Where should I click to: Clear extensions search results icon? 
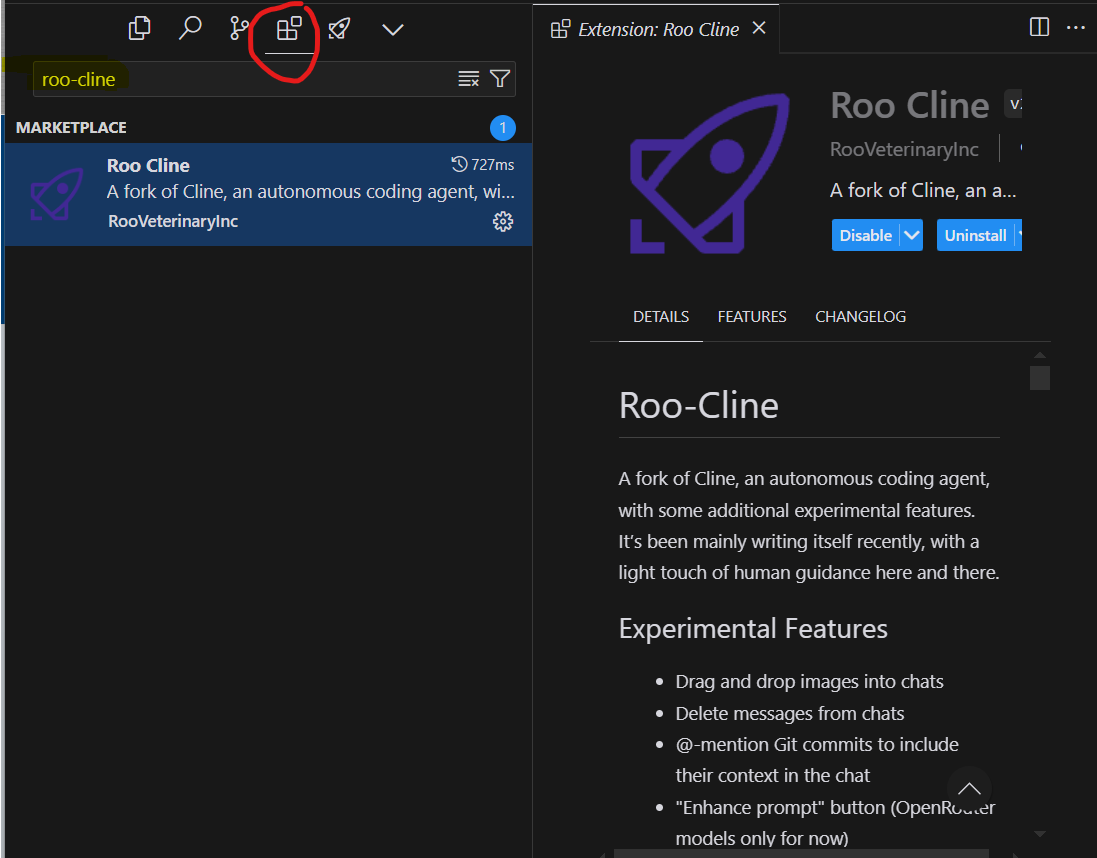tap(469, 78)
